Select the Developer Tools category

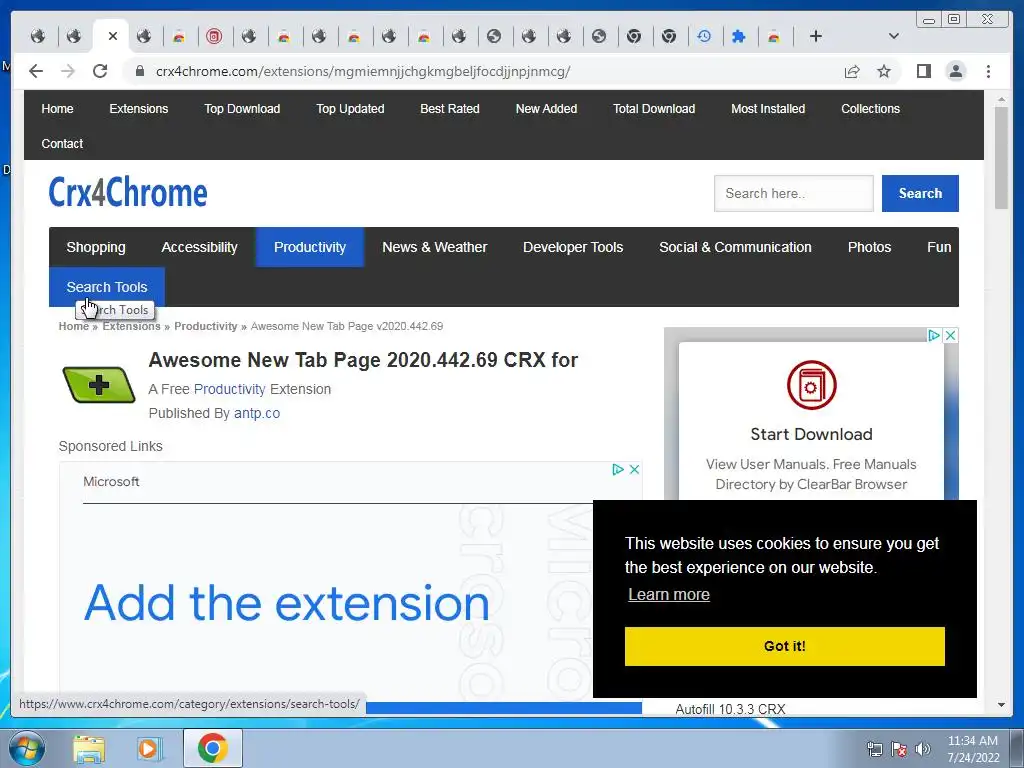click(573, 247)
